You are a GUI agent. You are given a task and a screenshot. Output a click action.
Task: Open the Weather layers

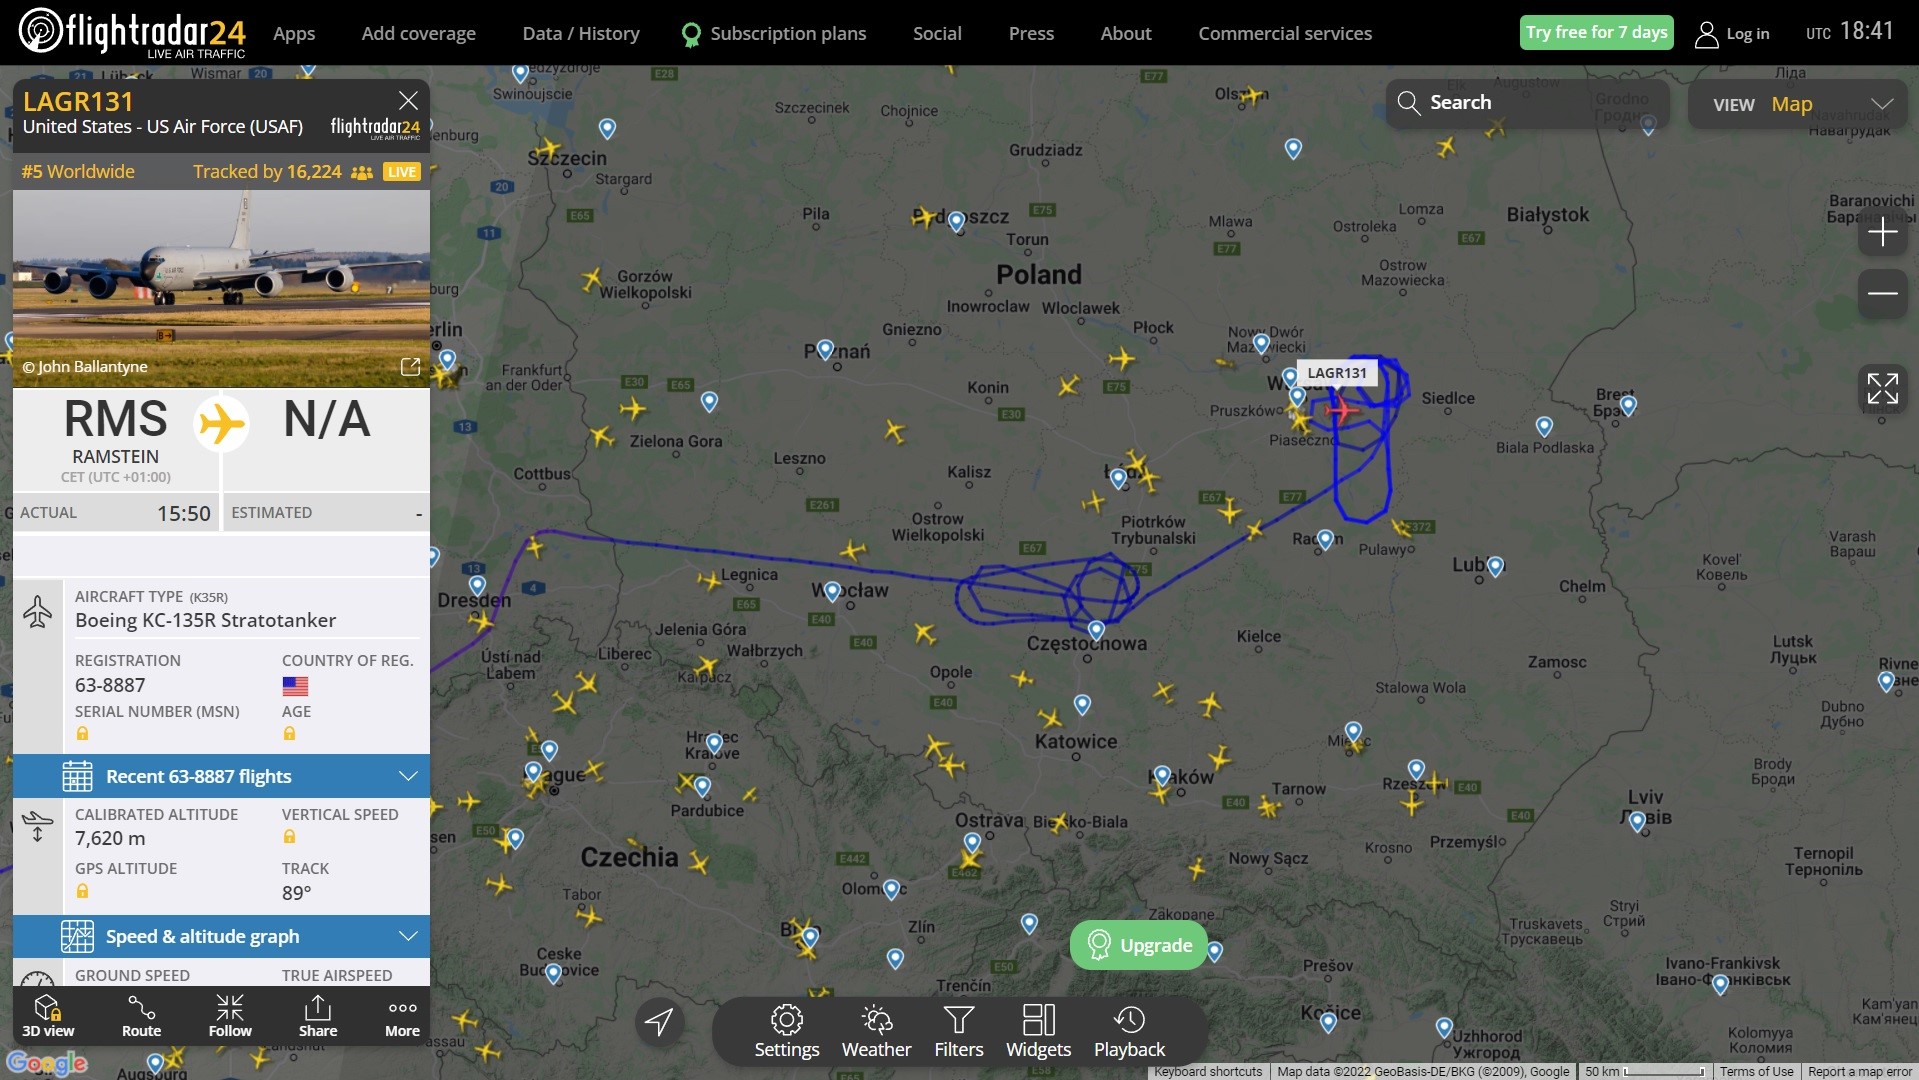(876, 1031)
